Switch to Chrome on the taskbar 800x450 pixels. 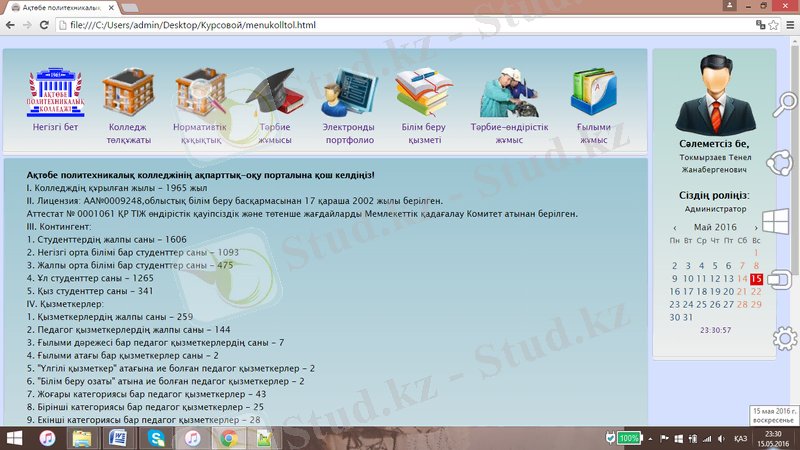(x=229, y=438)
